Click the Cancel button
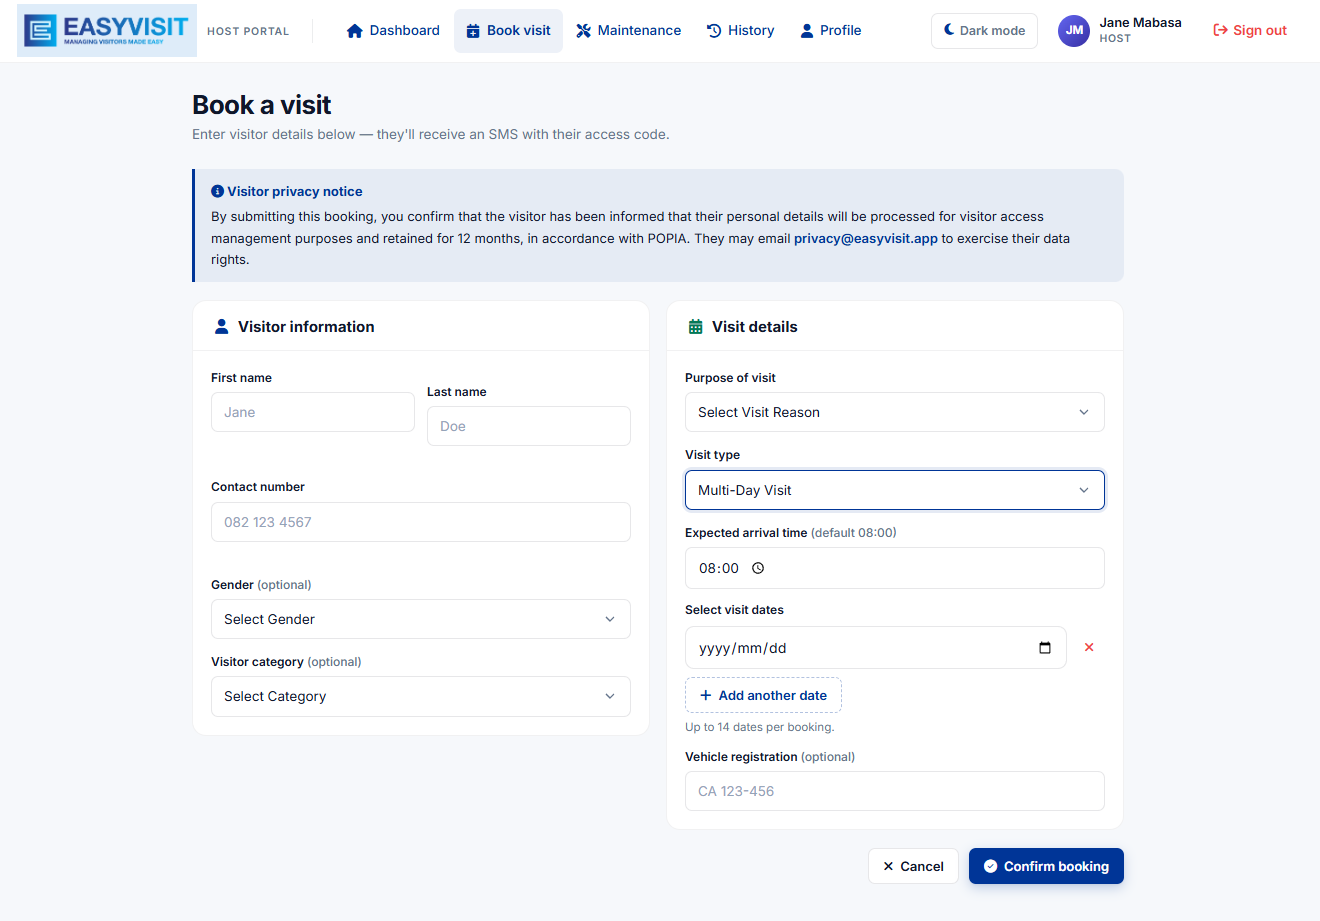This screenshot has width=1320, height=921. pyautogui.click(x=913, y=866)
